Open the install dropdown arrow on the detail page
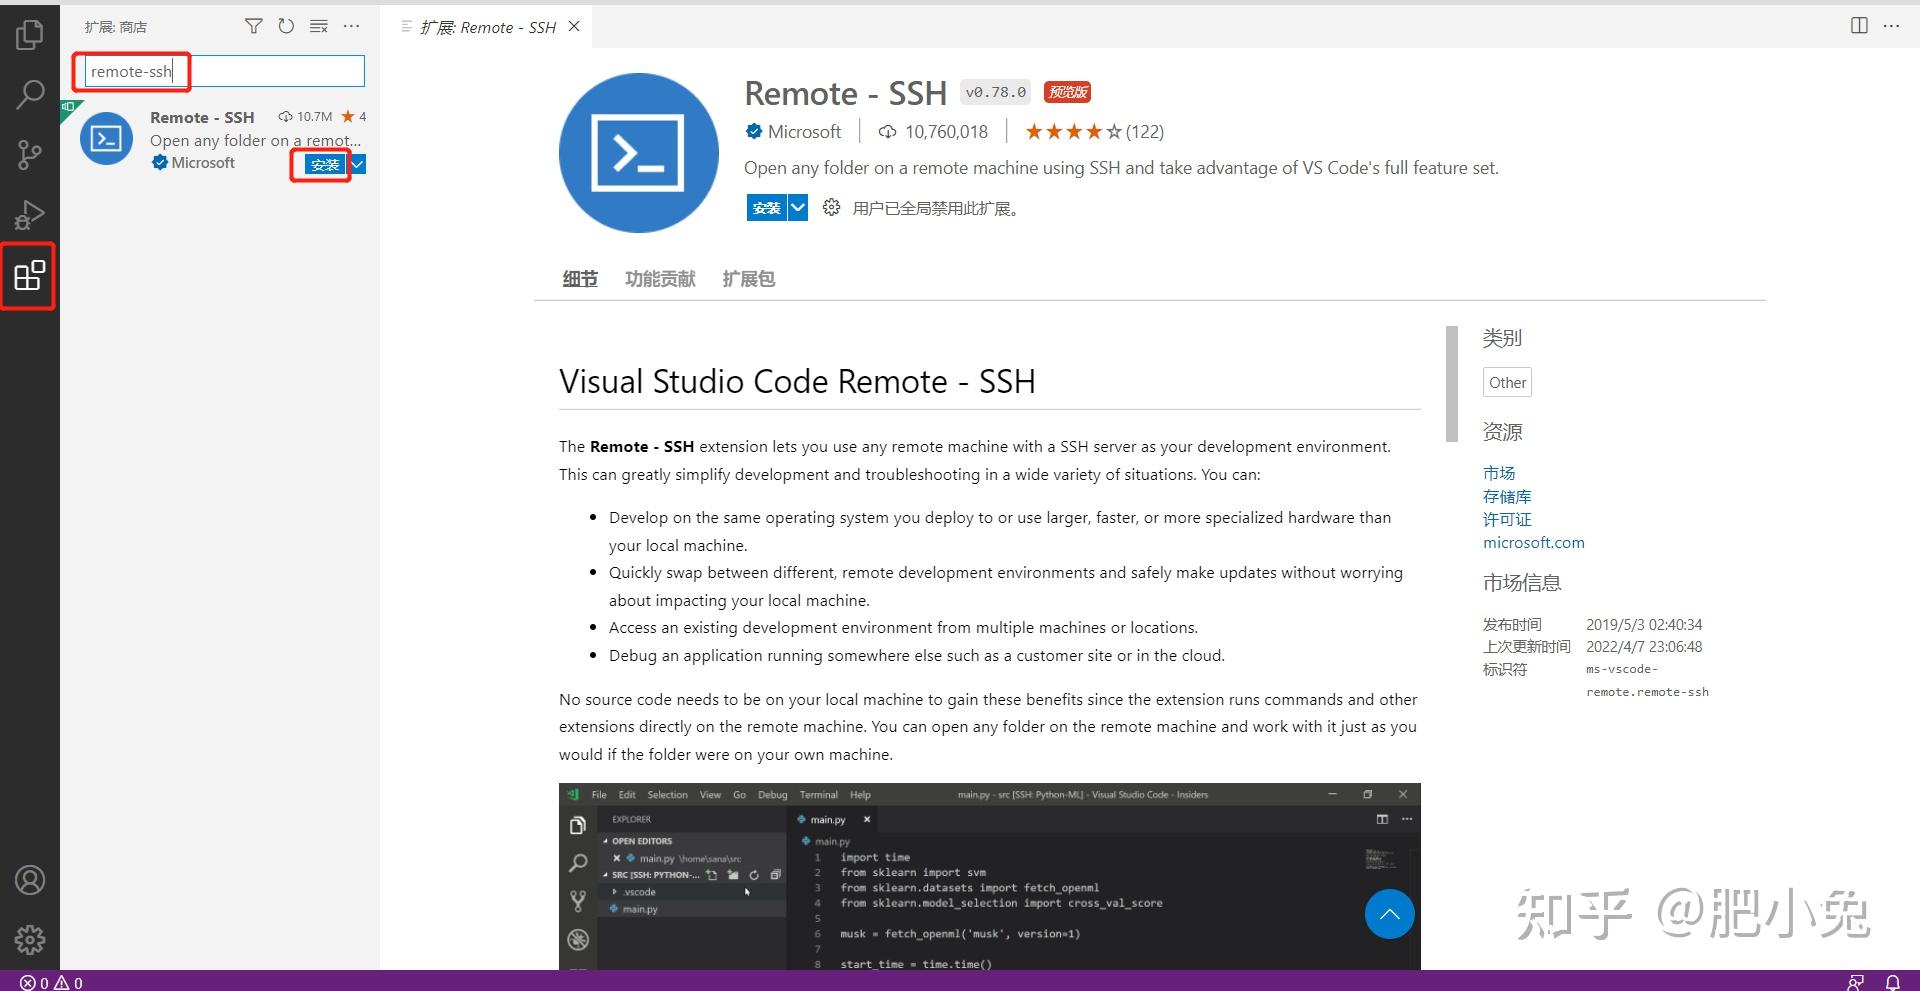The image size is (1920, 991). (x=797, y=207)
